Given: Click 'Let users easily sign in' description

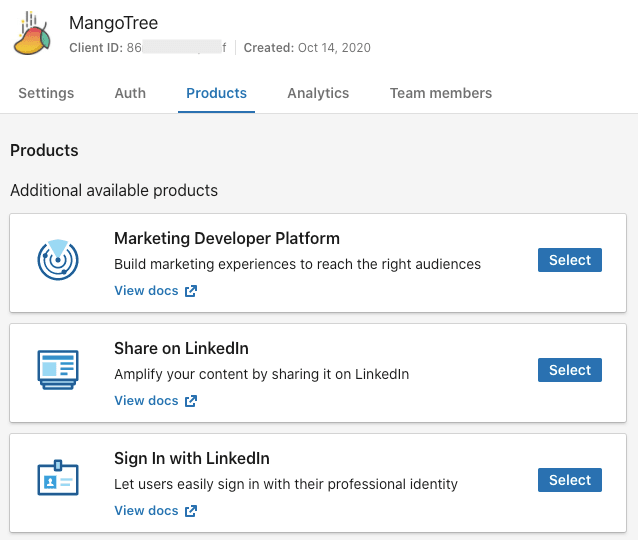Looking at the screenshot, I should 286,484.
